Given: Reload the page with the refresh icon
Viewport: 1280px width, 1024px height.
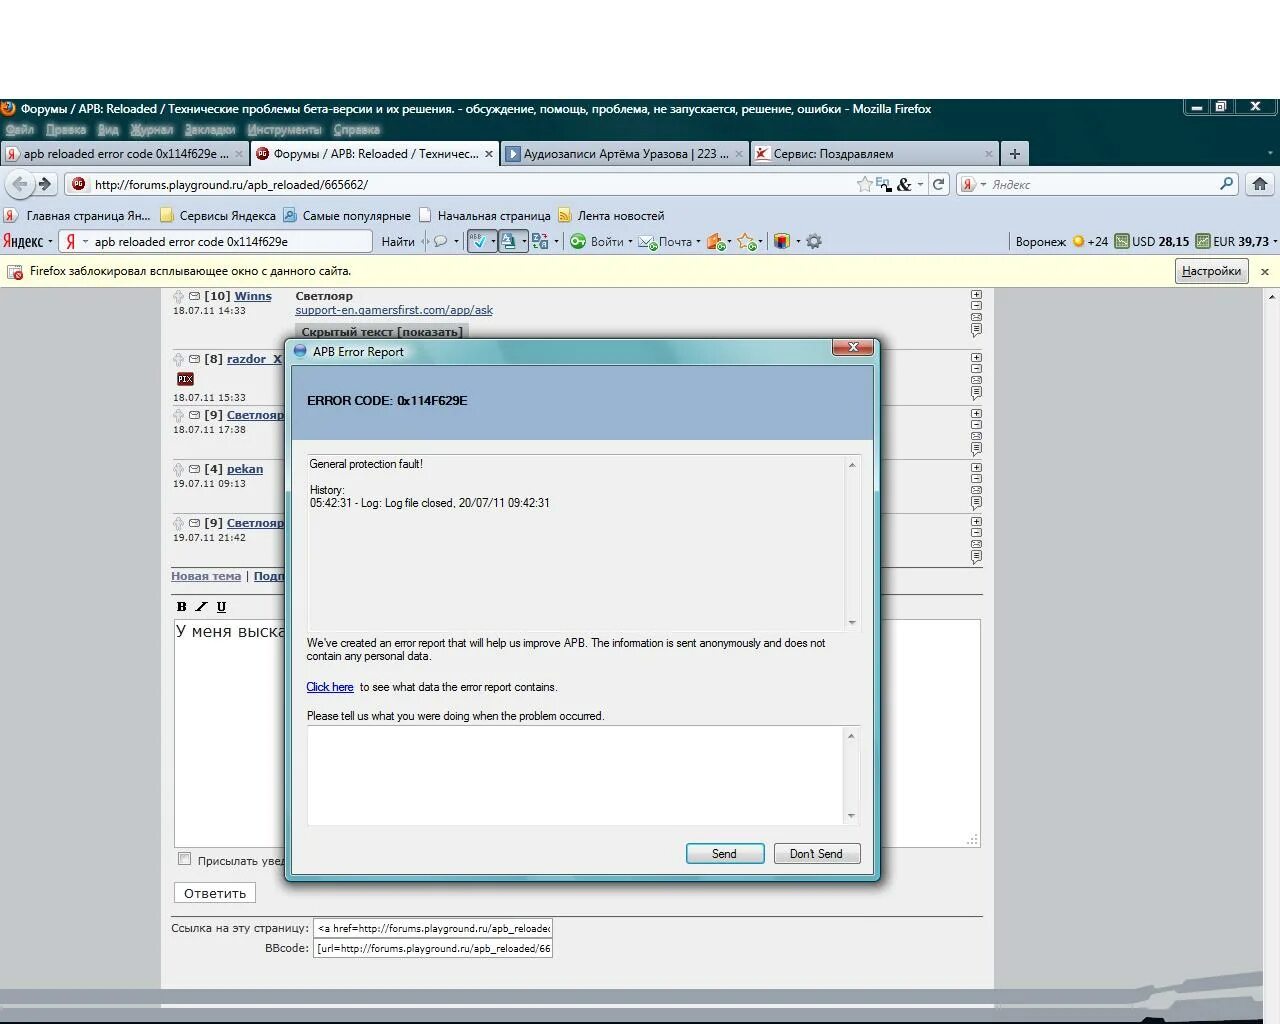Looking at the screenshot, I should pyautogui.click(x=938, y=184).
